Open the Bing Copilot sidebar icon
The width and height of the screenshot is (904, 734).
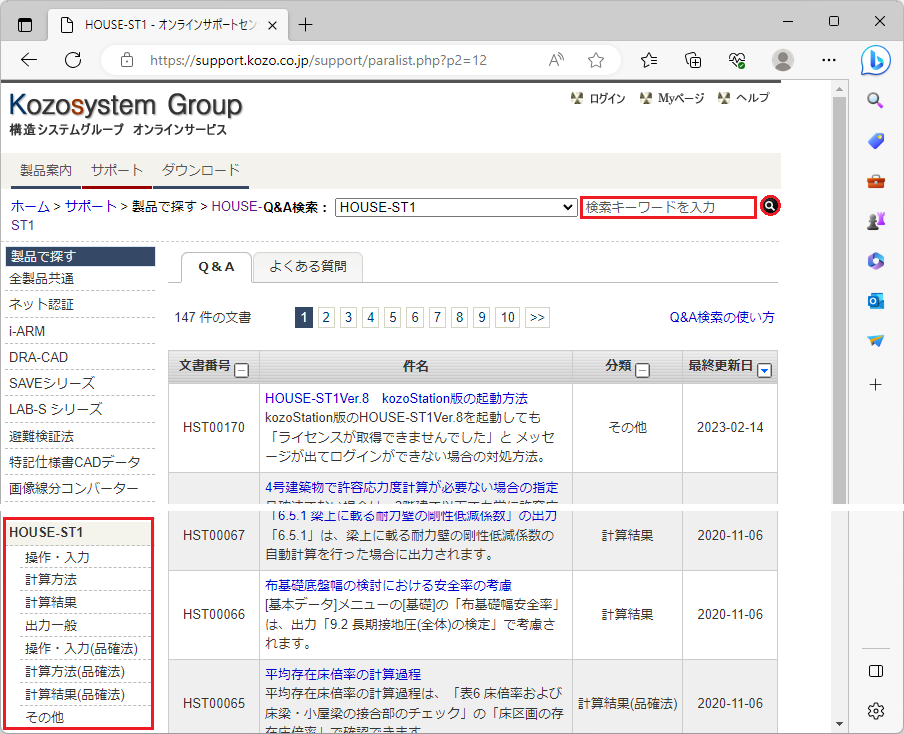point(875,60)
